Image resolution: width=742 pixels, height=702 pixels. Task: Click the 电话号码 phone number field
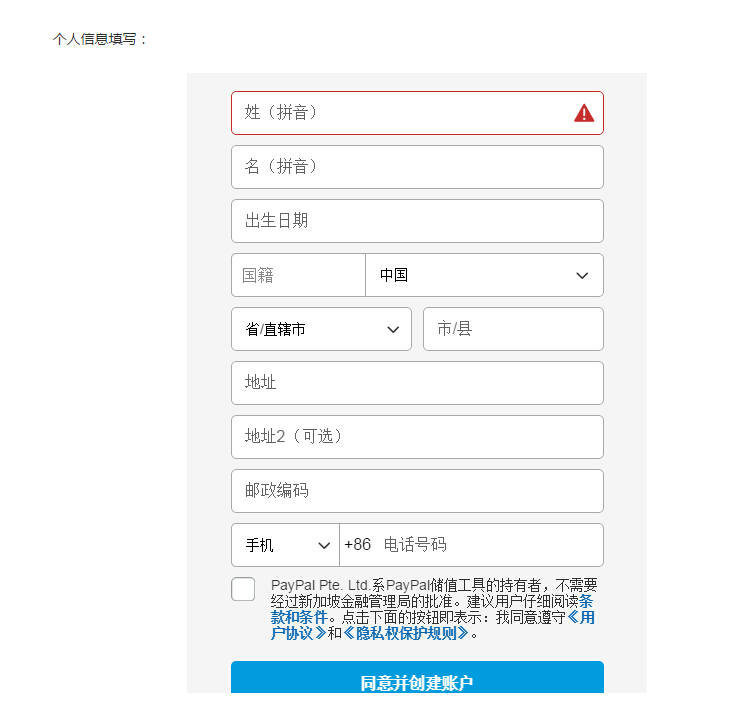pyautogui.click(x=471, y=545)
